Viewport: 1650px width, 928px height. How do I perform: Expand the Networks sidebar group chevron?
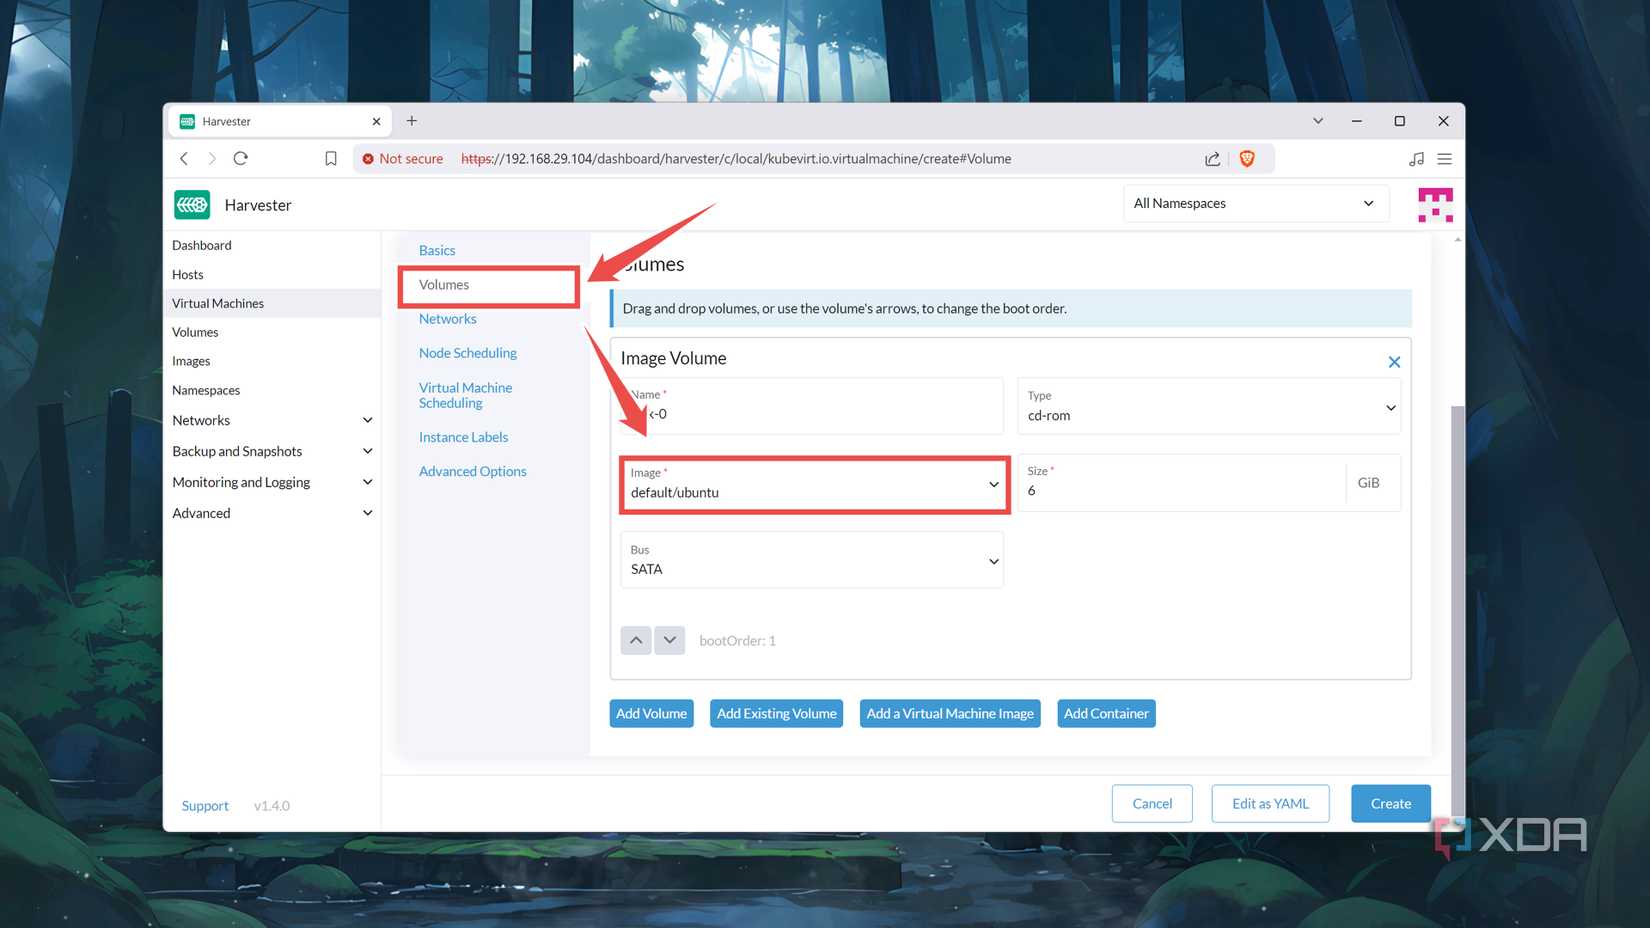(x=367, y=420)
